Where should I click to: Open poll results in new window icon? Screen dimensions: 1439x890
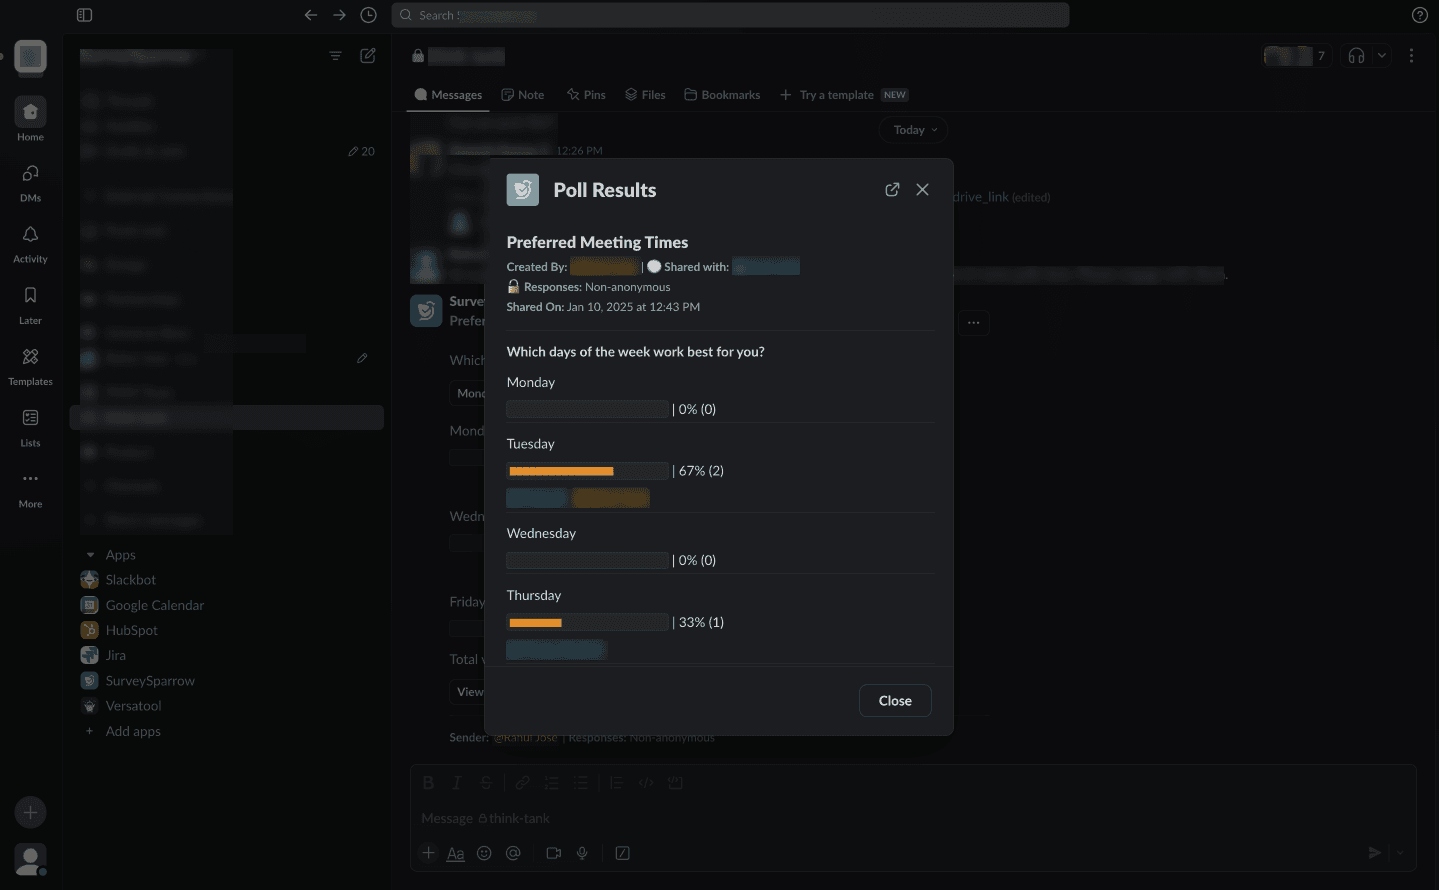point(892,190)
